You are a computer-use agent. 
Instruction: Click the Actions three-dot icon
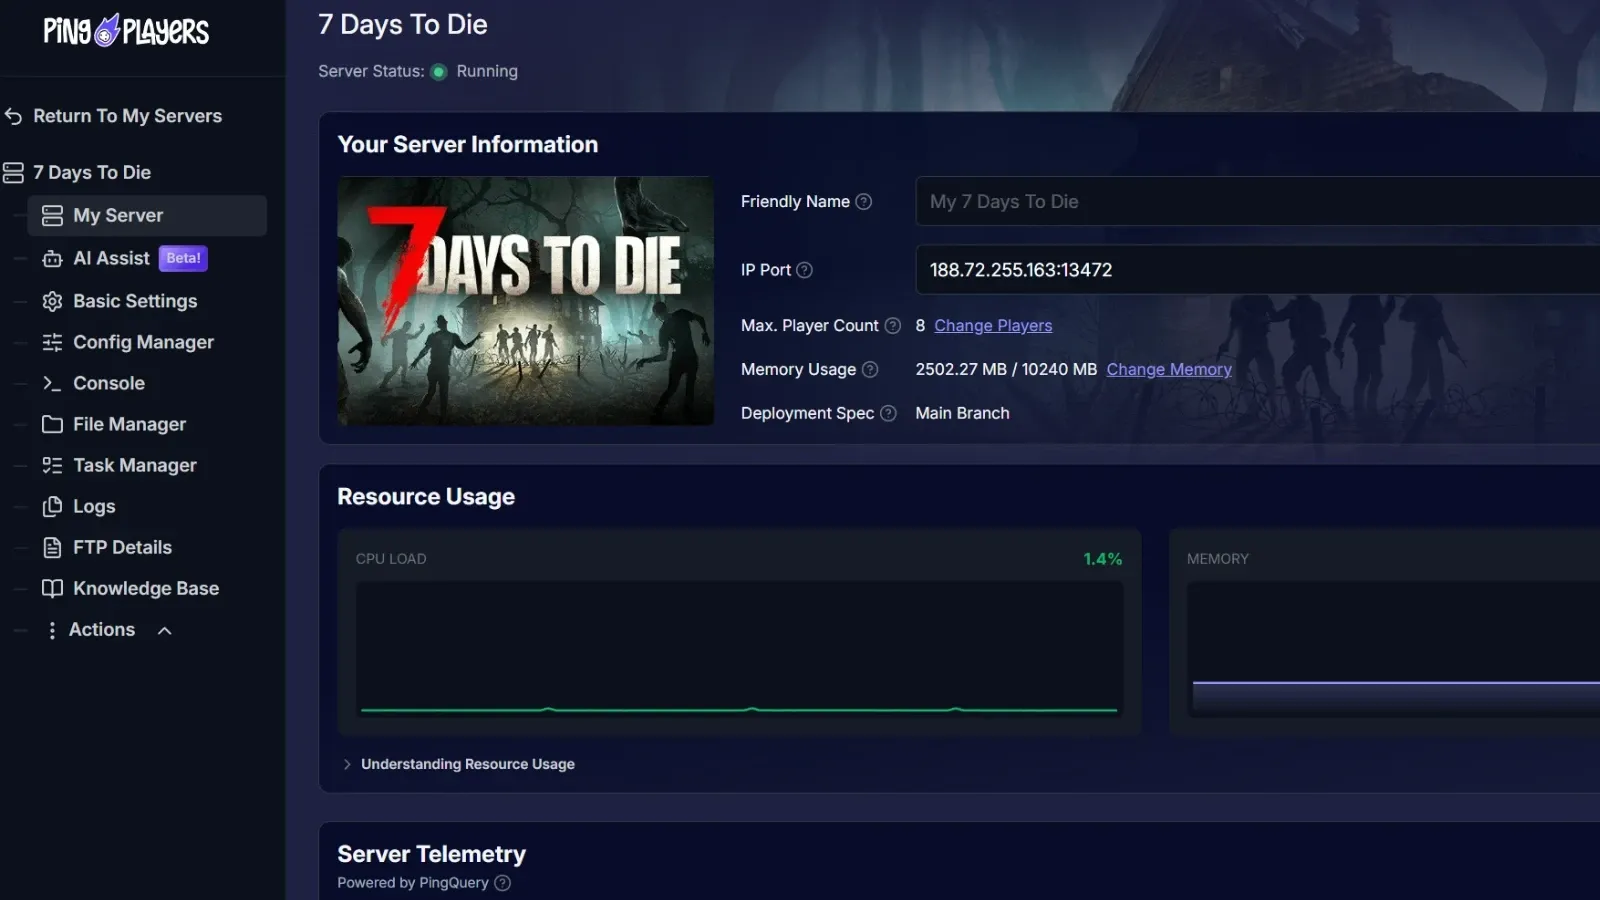(52, 630)
